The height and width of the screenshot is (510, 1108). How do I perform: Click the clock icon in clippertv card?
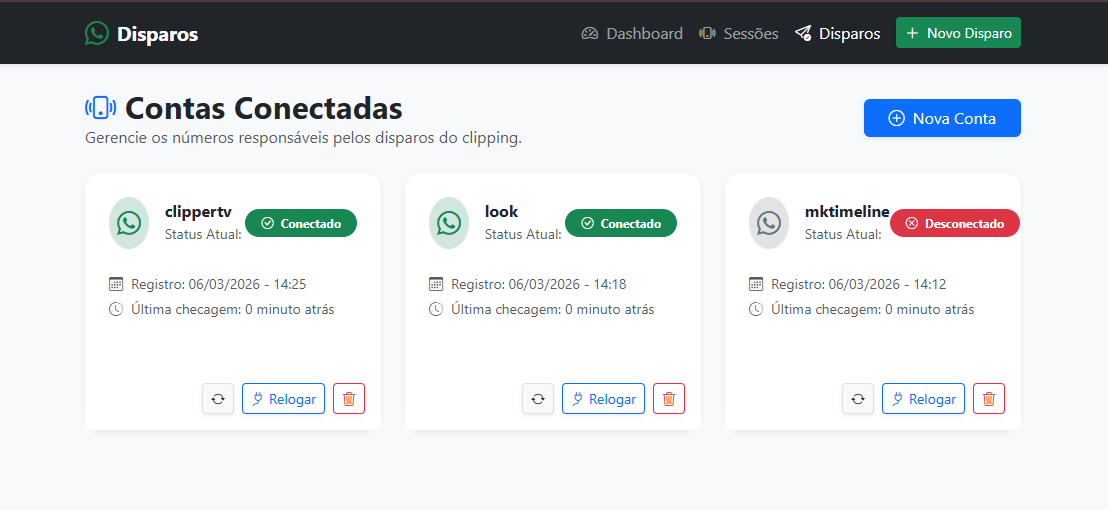pos(116,309)
